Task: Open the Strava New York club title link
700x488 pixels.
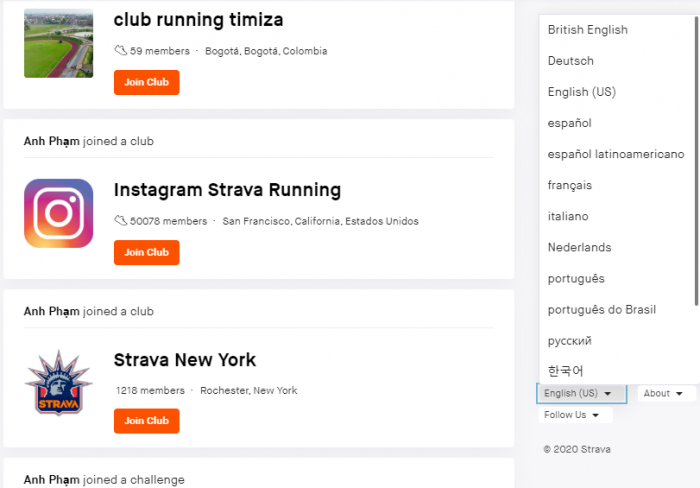Action: [185, 360]
